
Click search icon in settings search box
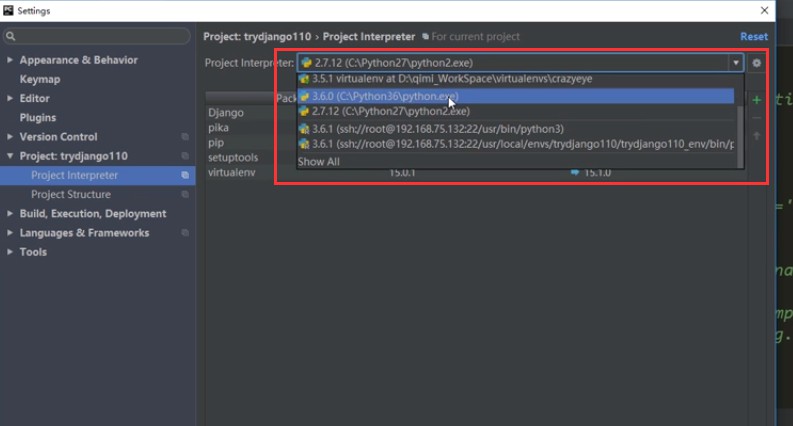11,36
